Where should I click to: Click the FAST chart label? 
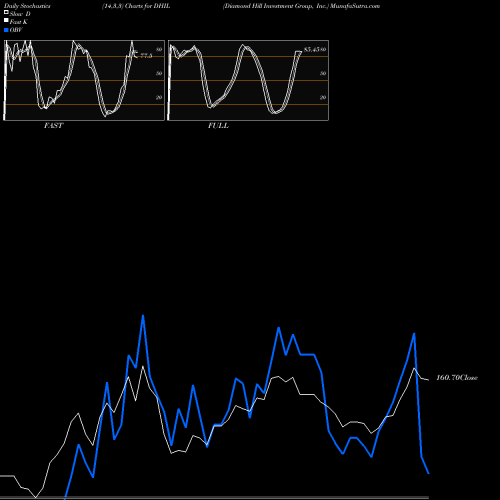coord(53,126)
